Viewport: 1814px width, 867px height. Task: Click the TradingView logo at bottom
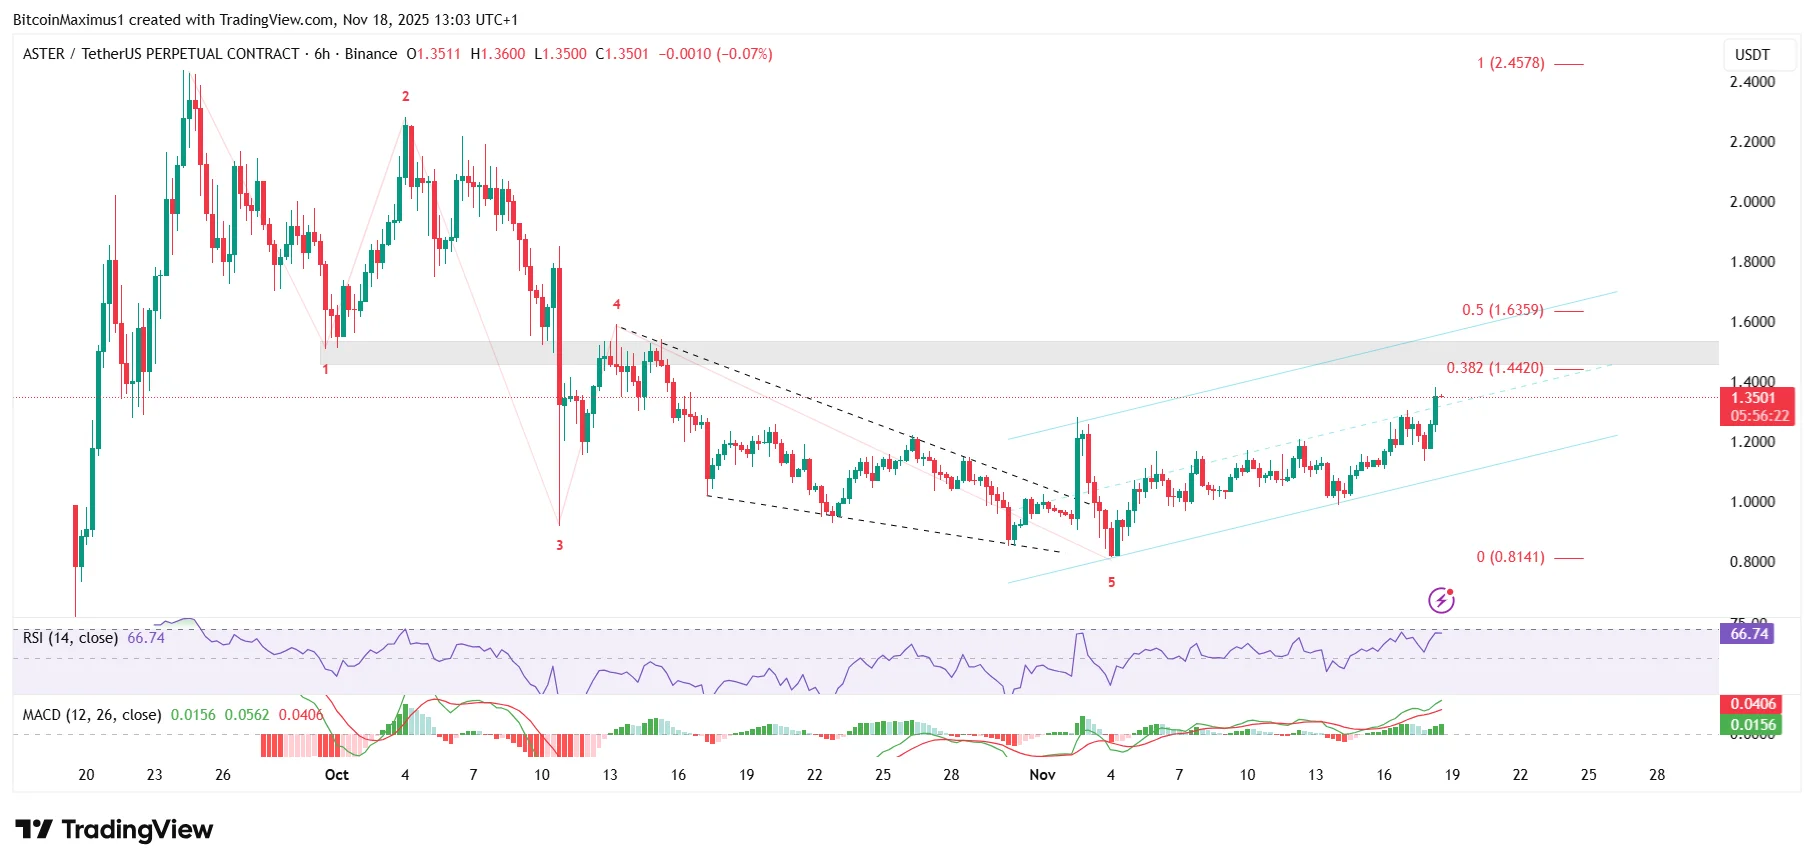pyautogui.click(x=114, y=830)
